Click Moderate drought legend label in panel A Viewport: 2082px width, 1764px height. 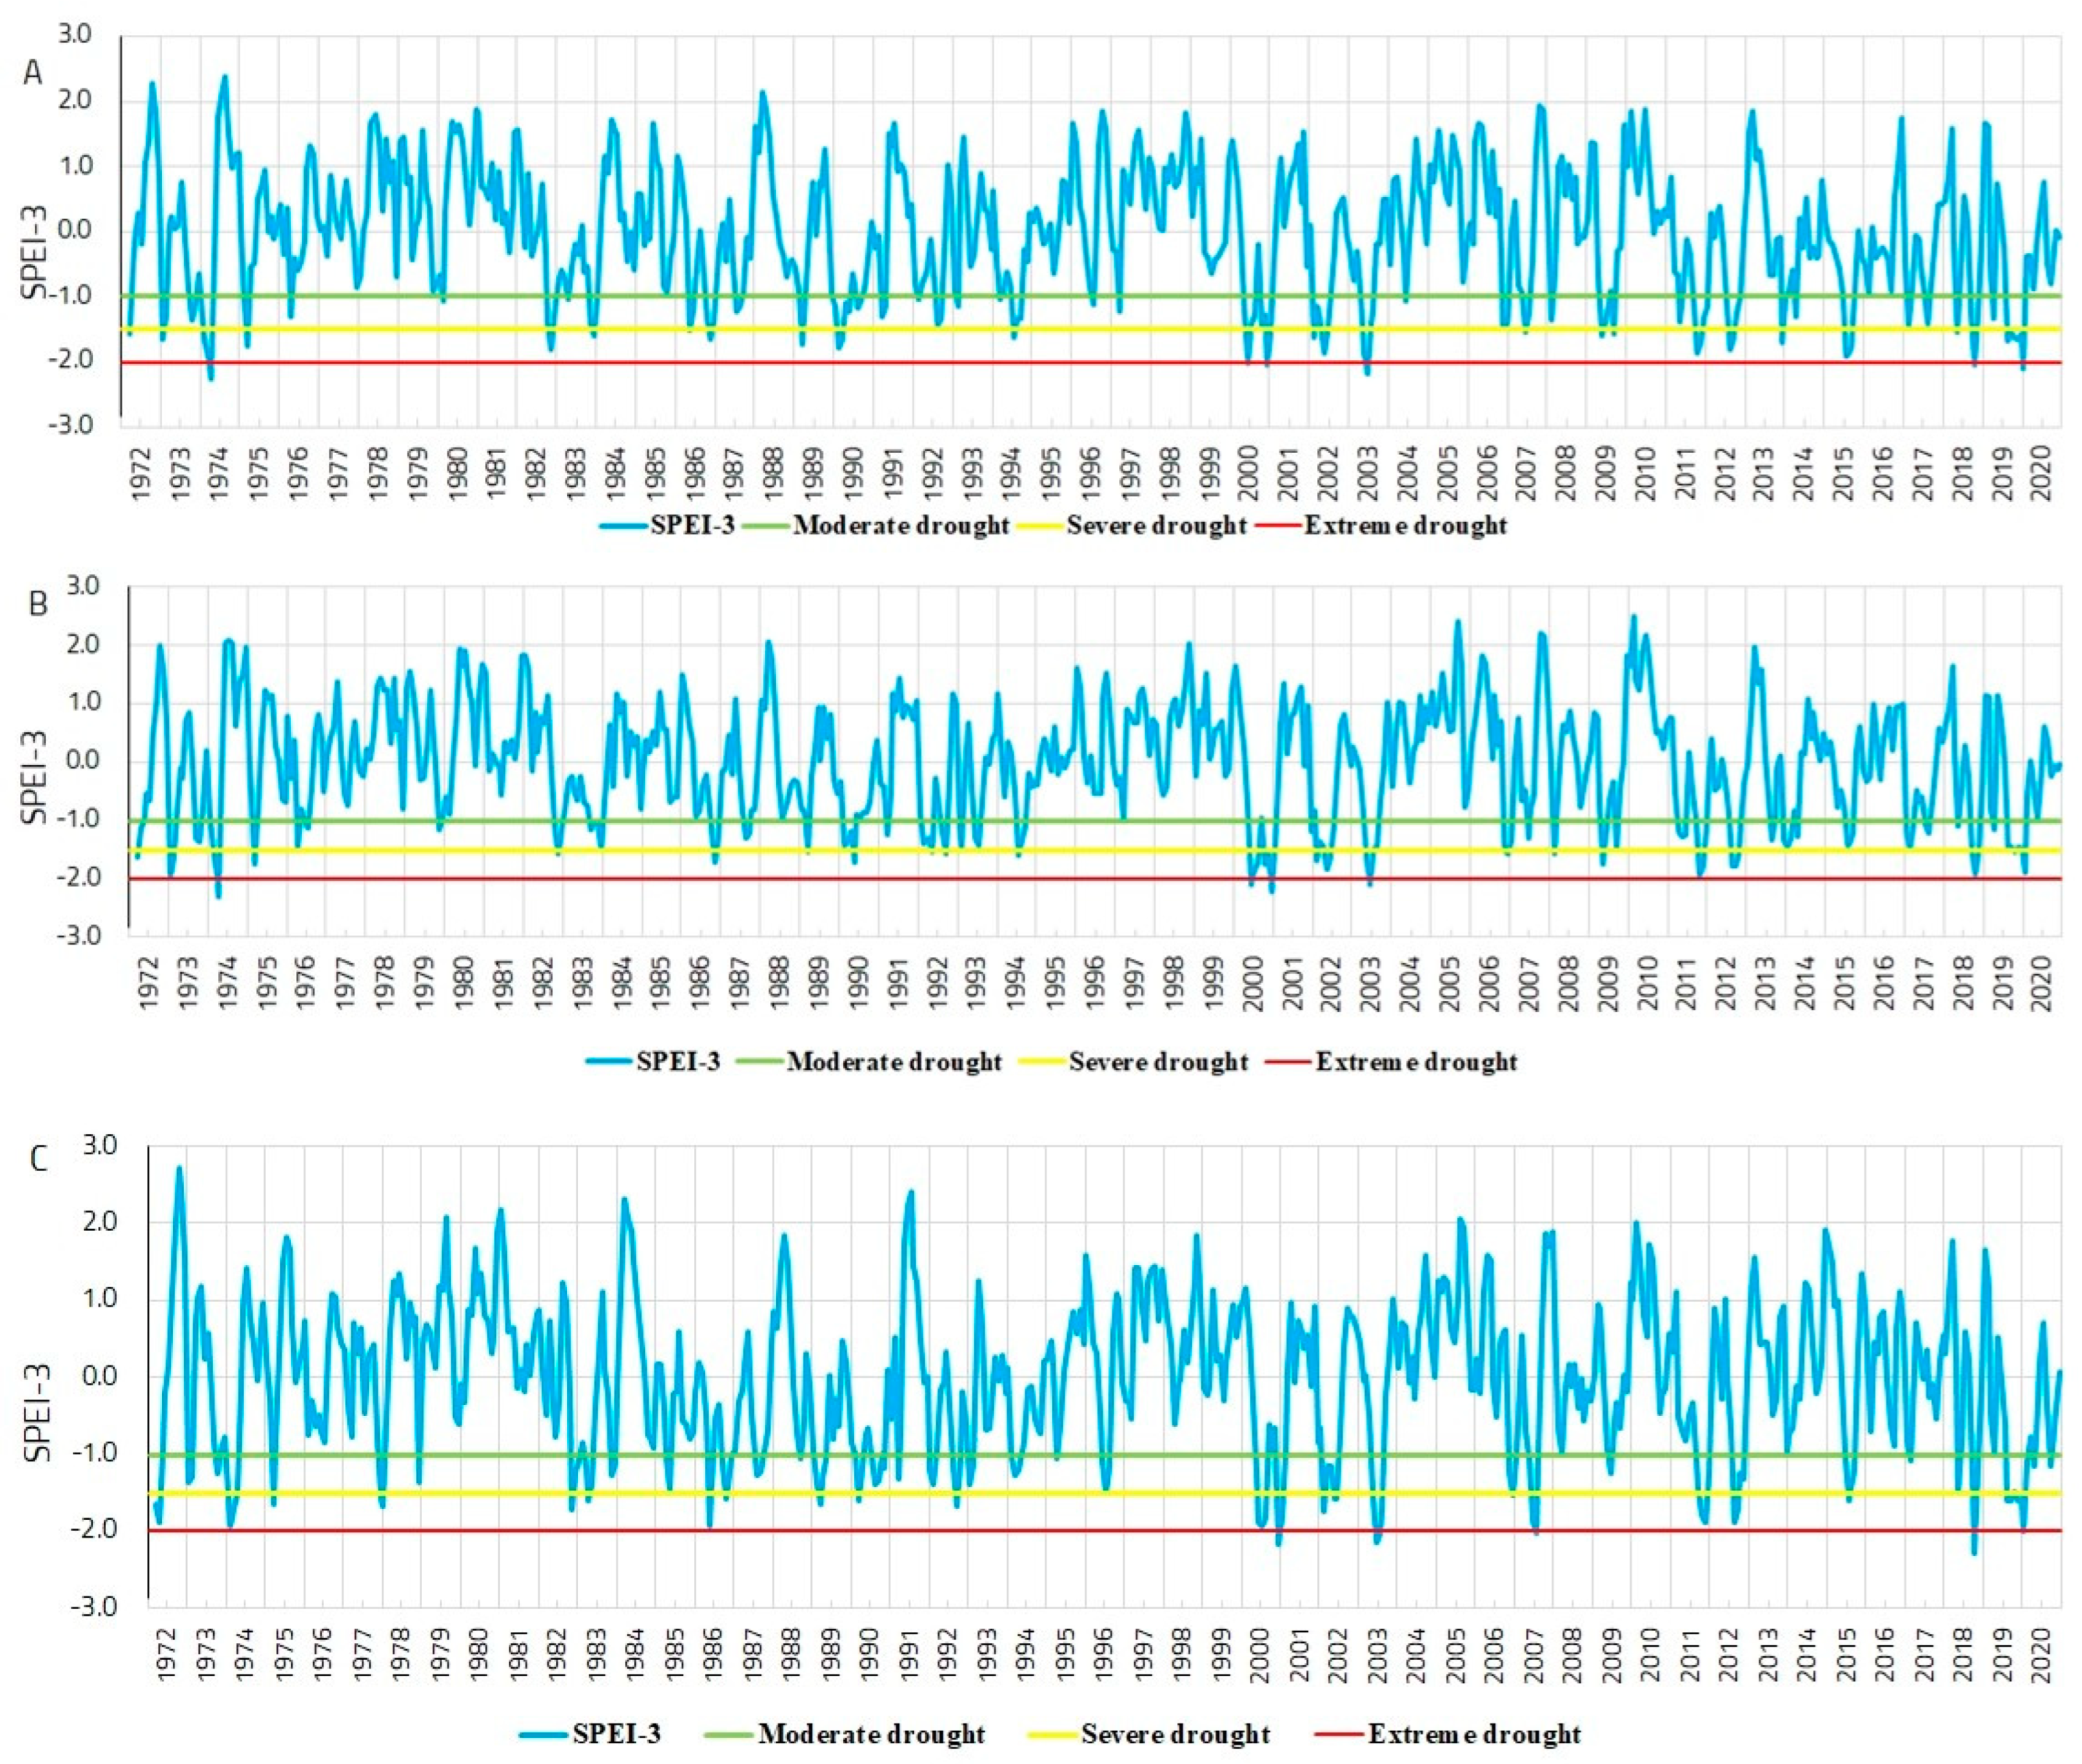point(900,525)
